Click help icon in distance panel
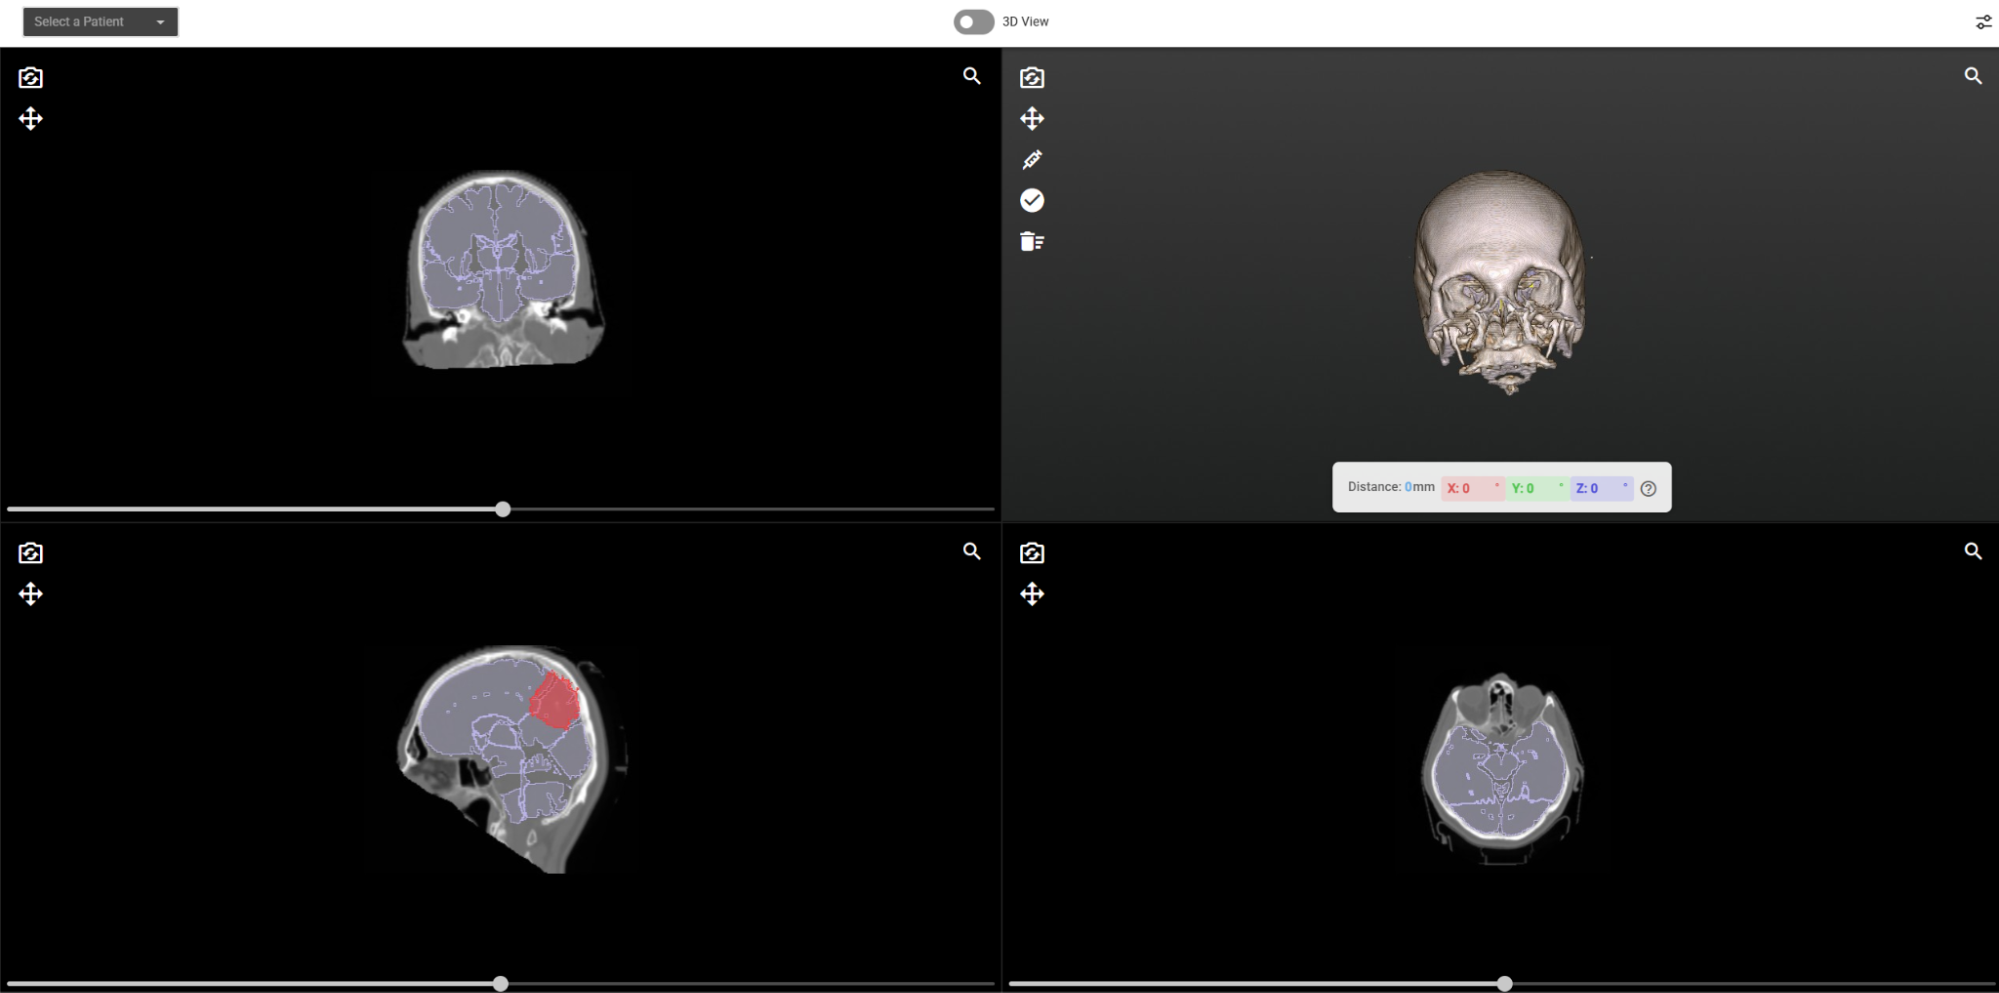The image size is (1999, 993). point(1648,489)
